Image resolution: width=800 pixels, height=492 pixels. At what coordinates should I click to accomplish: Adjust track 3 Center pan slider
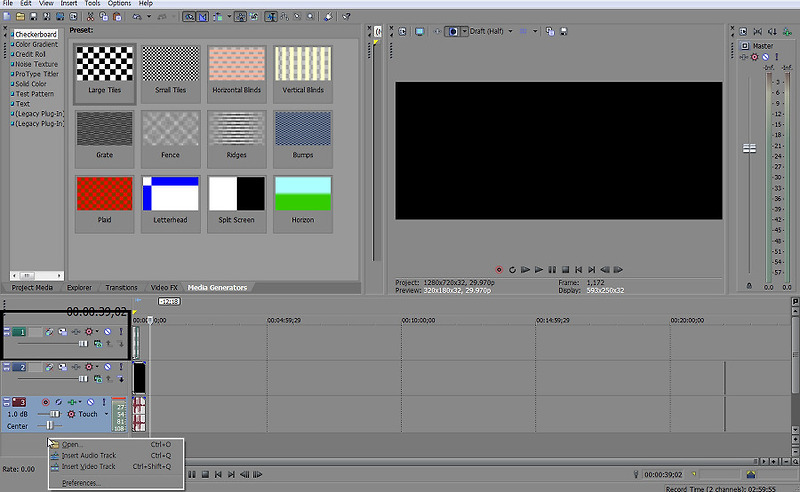(x=49, y=425)
